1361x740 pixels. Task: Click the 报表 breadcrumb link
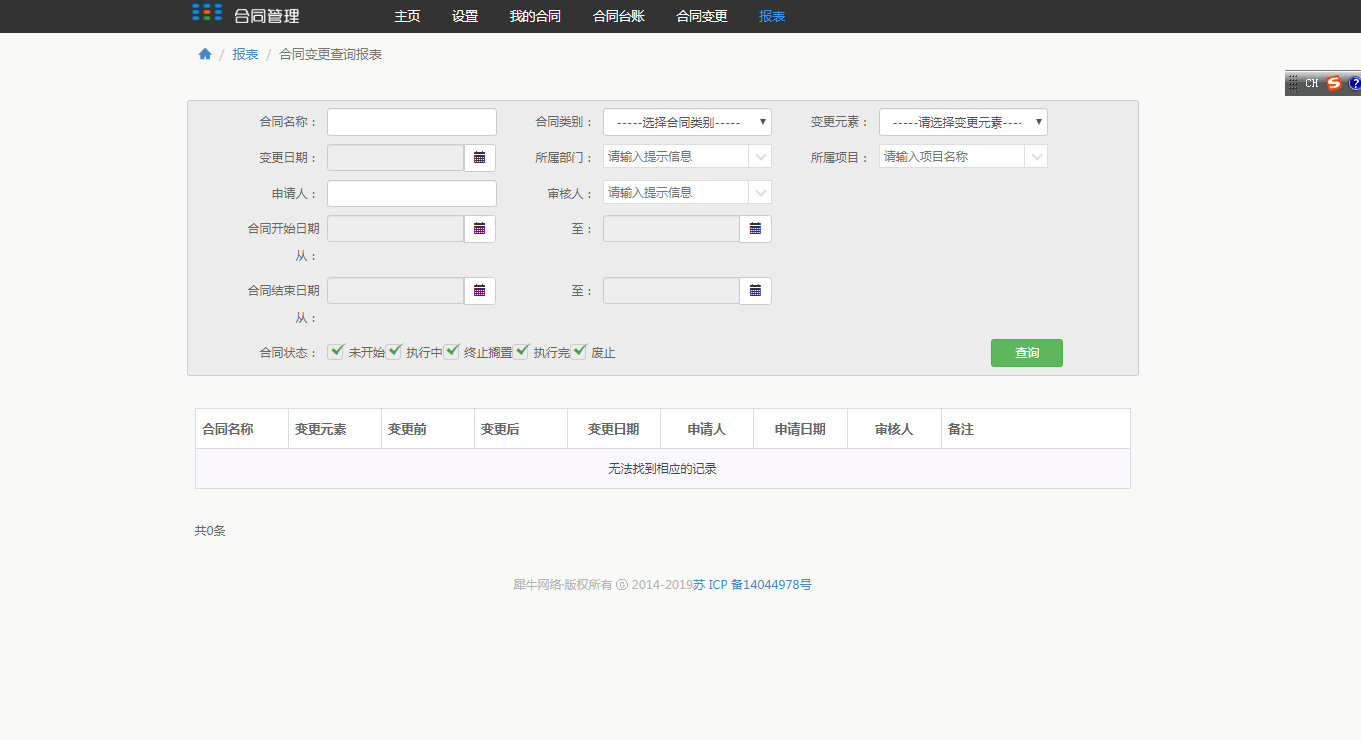[x=245, y=54]
